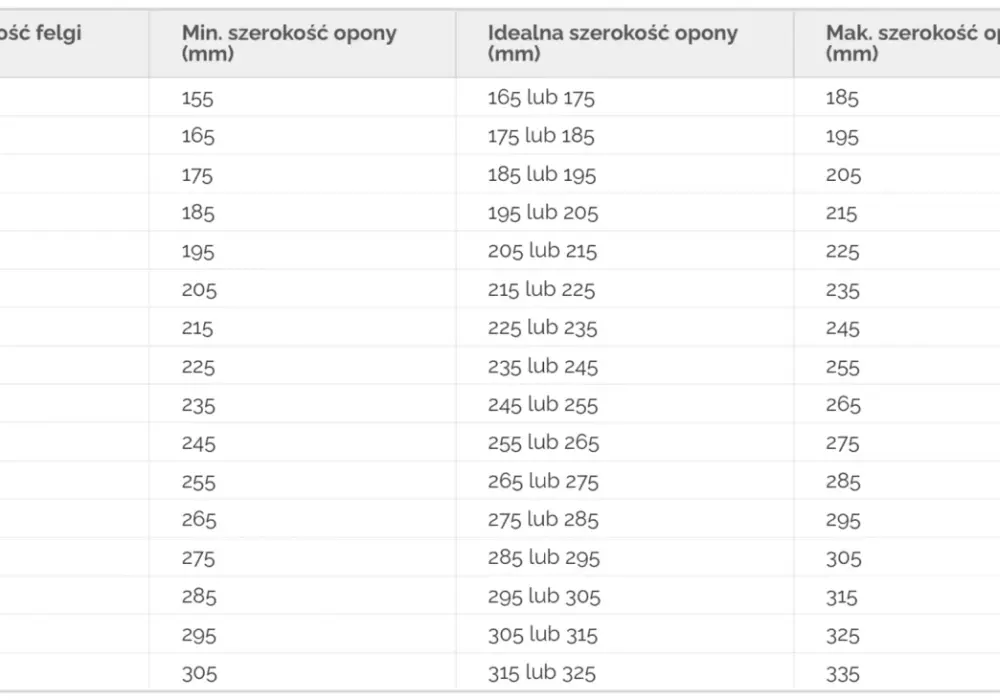Image resolution: width=1000 pixels, height=700 pixels.
Task: Click the Idealna szerokość opony column header
Action: (612, 43)
